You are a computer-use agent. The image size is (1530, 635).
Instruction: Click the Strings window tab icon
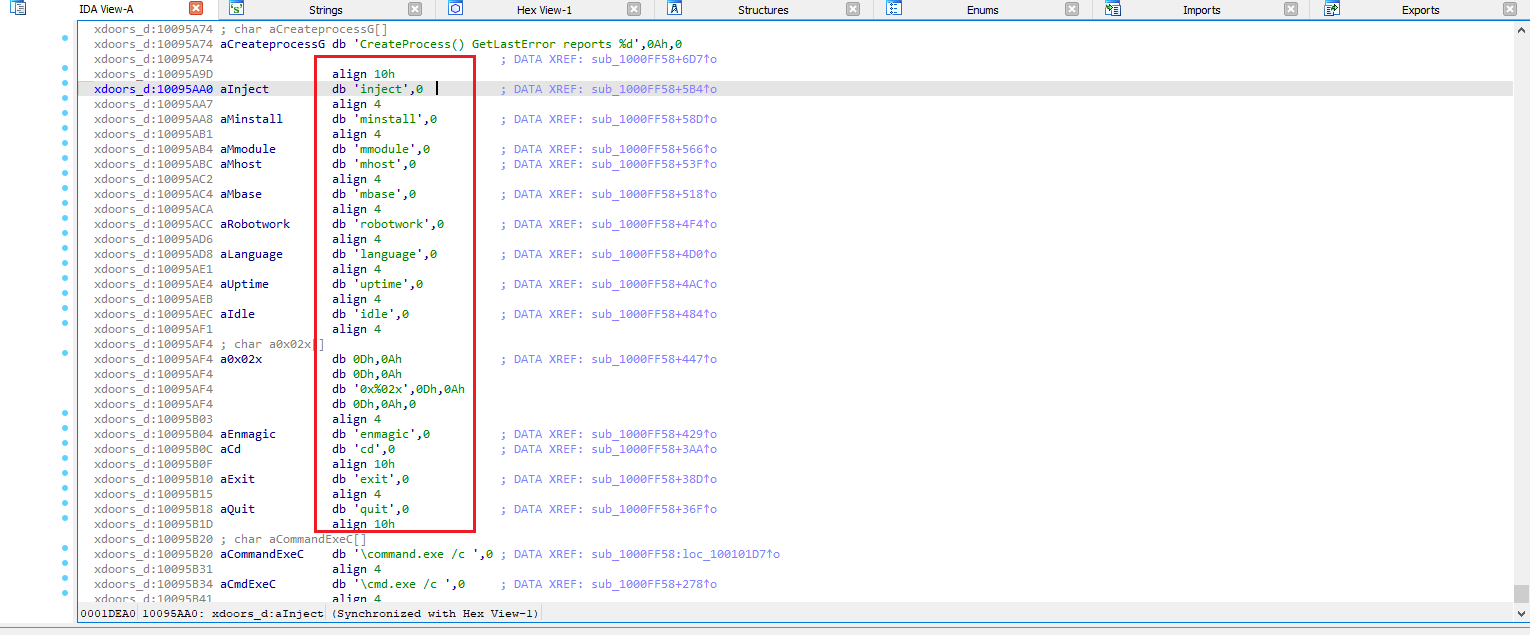(x=235, y=9)
